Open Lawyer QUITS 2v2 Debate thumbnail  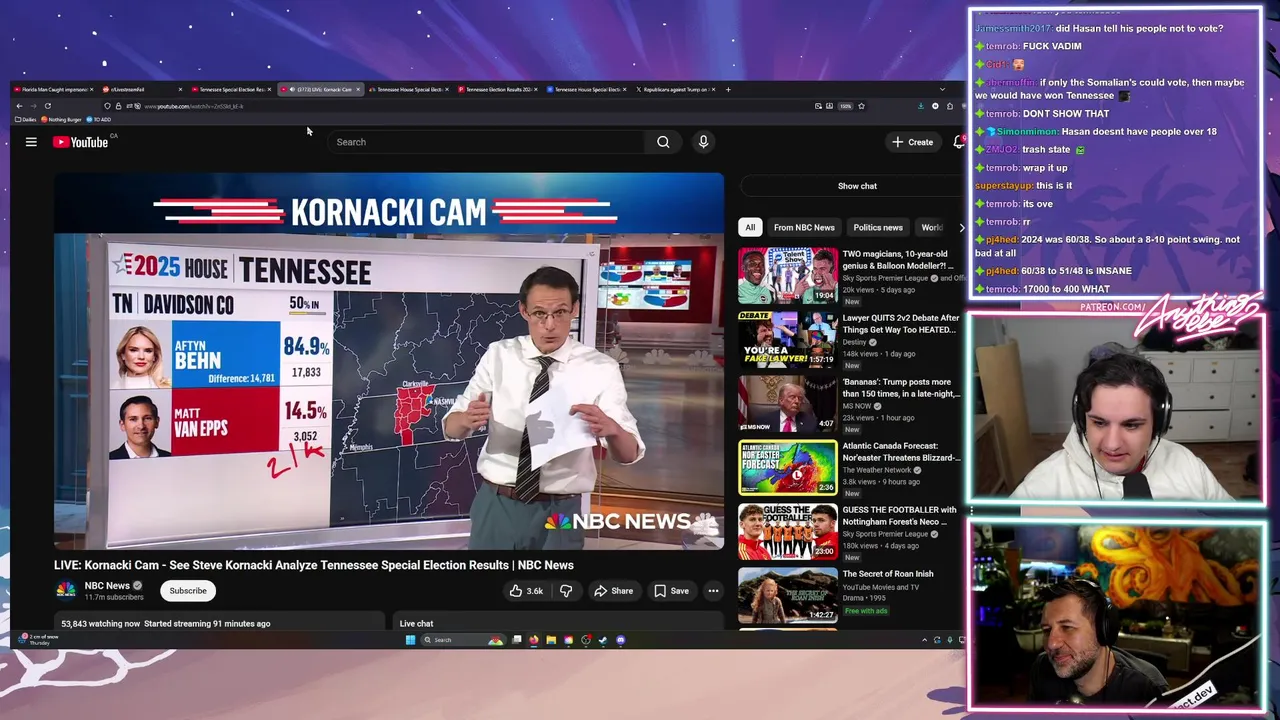(x=788, y=338)
